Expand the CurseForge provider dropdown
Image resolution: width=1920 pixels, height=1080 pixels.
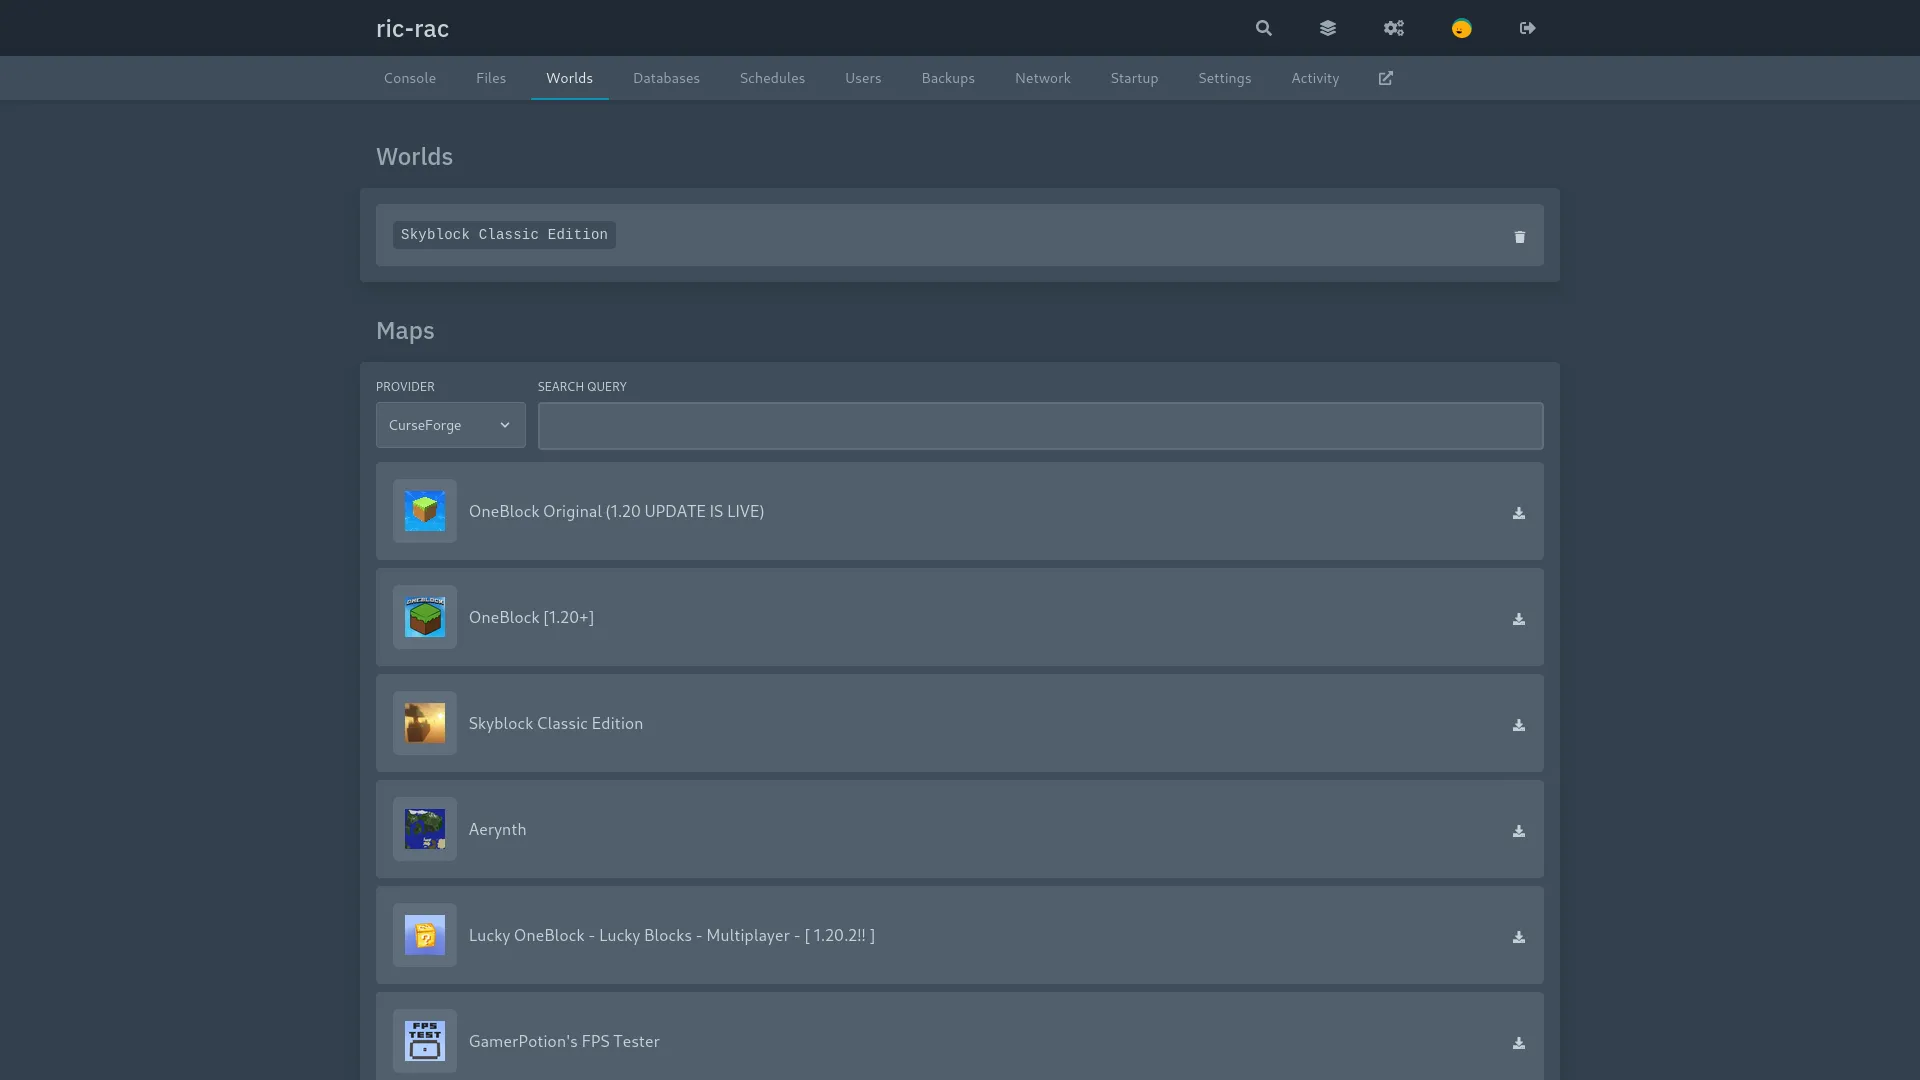450,425
